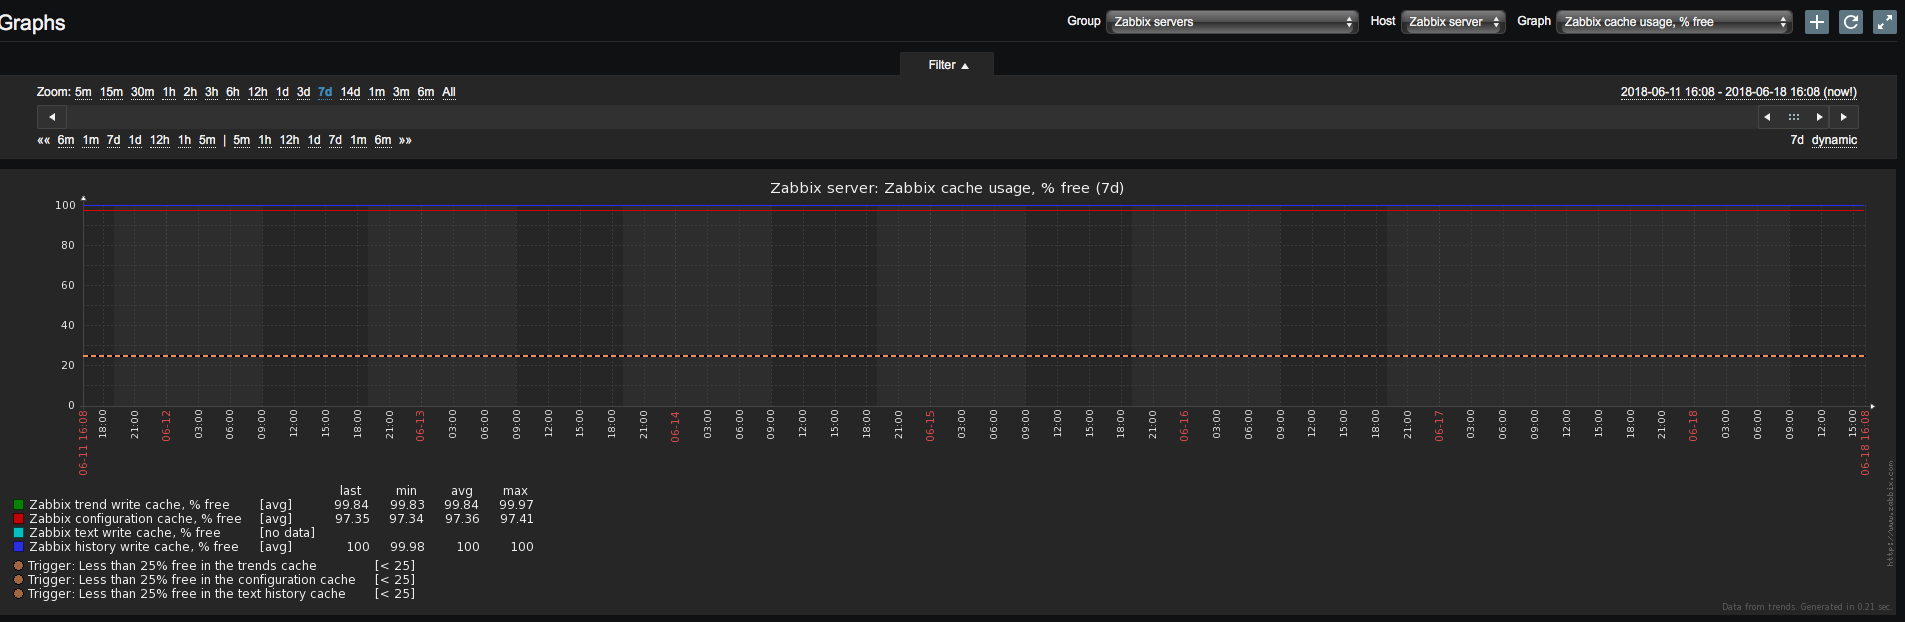Click the red 06-16 date marker

pos(1184,426)
